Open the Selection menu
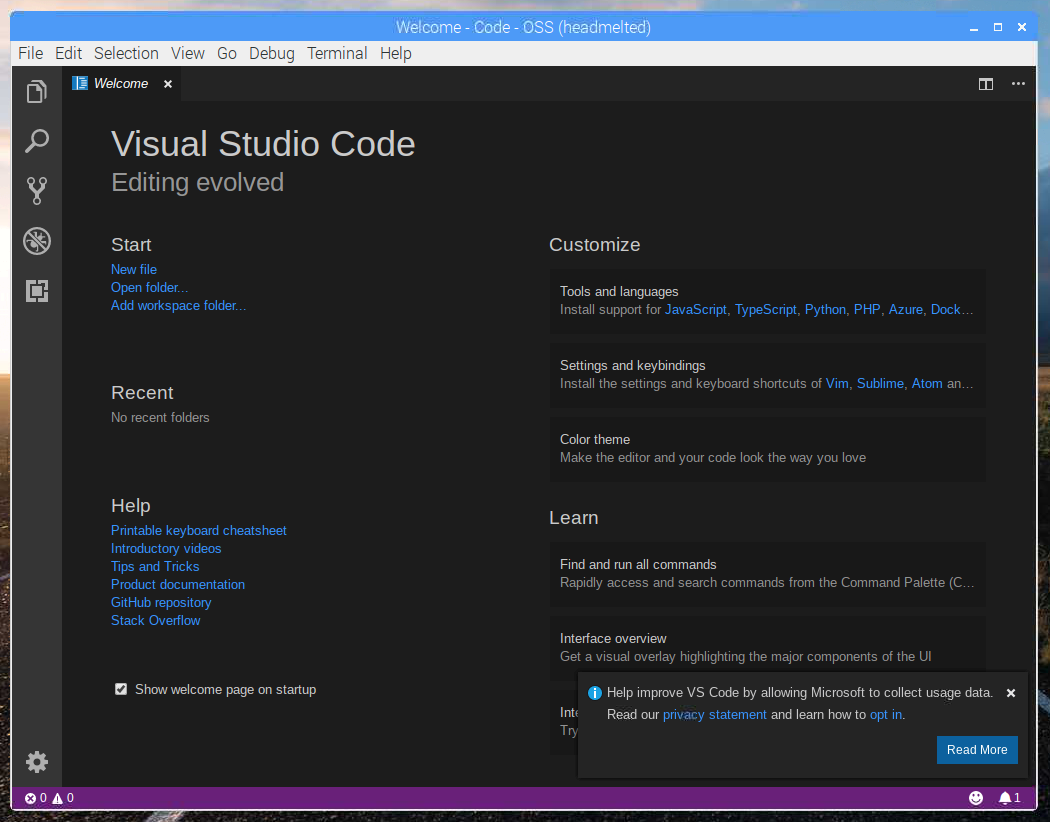This screenshot has width=1050, height=822. click(x=126, y=53)
